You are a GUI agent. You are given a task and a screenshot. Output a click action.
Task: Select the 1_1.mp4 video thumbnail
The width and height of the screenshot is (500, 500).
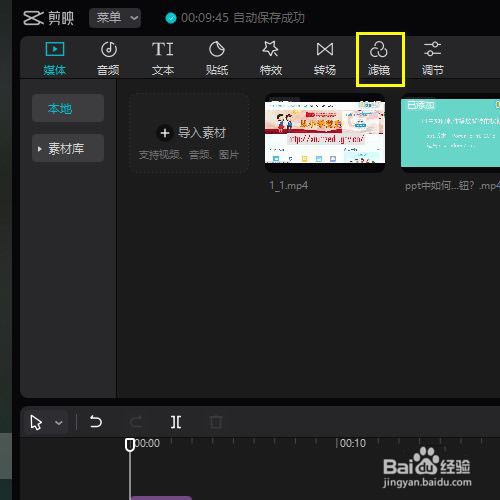coord(325,132)
